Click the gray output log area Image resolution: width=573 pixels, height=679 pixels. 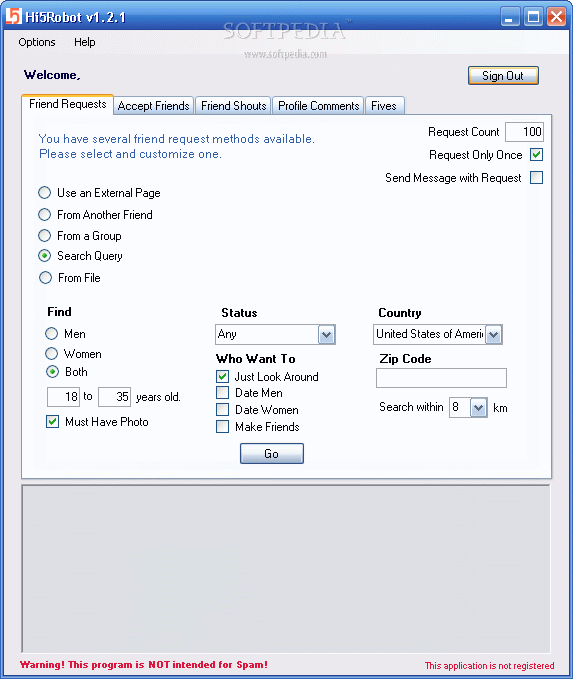[x=286, y=569]
